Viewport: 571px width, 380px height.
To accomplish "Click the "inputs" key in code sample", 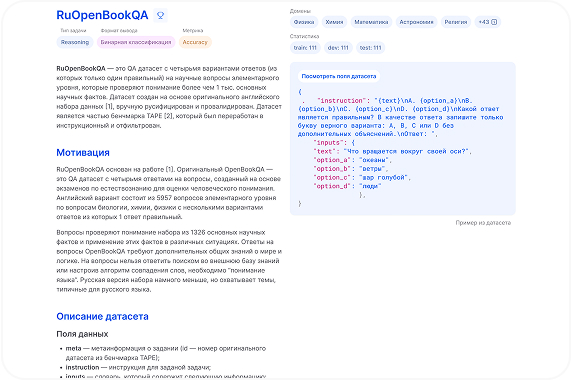I will (x=328, y=142).
